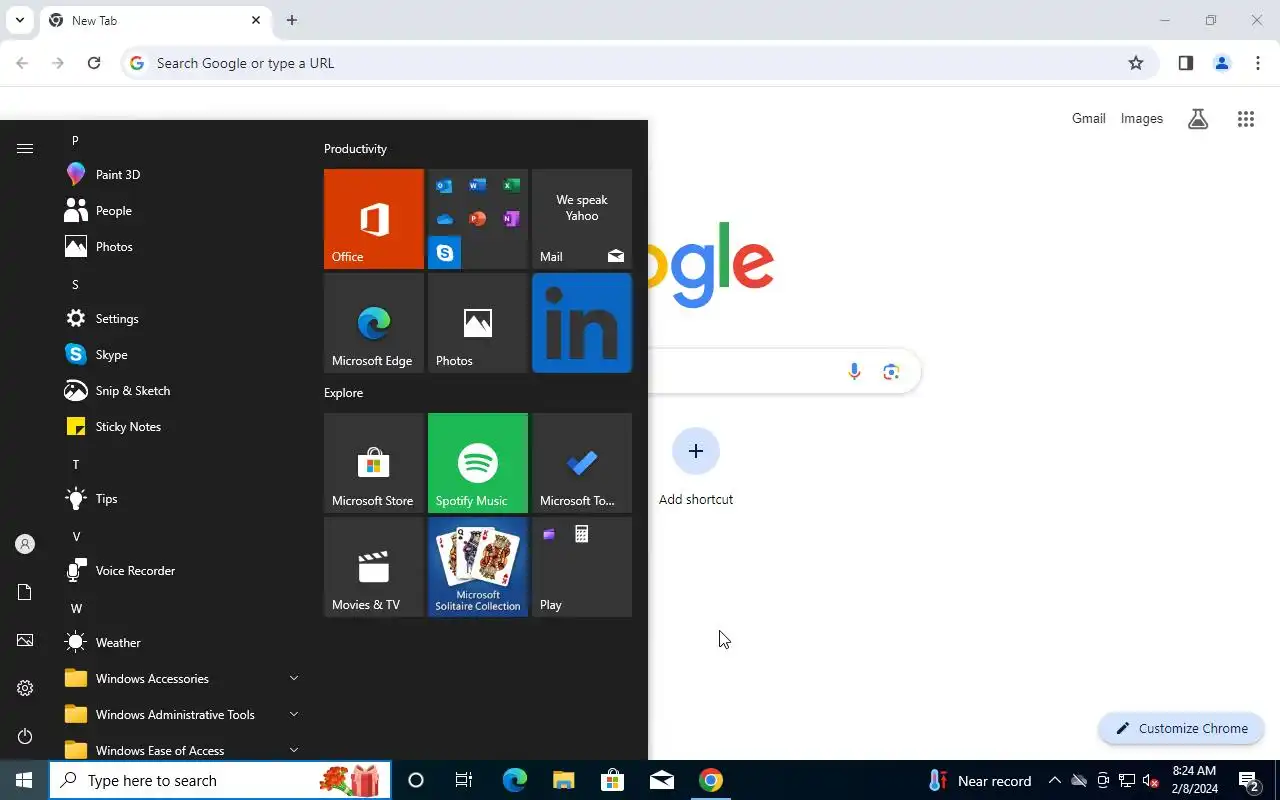The width and height of the screenshot is (1280, 800).
Task: Open the Chrome tab search dropdown
Action: click(x=19, y=20)
